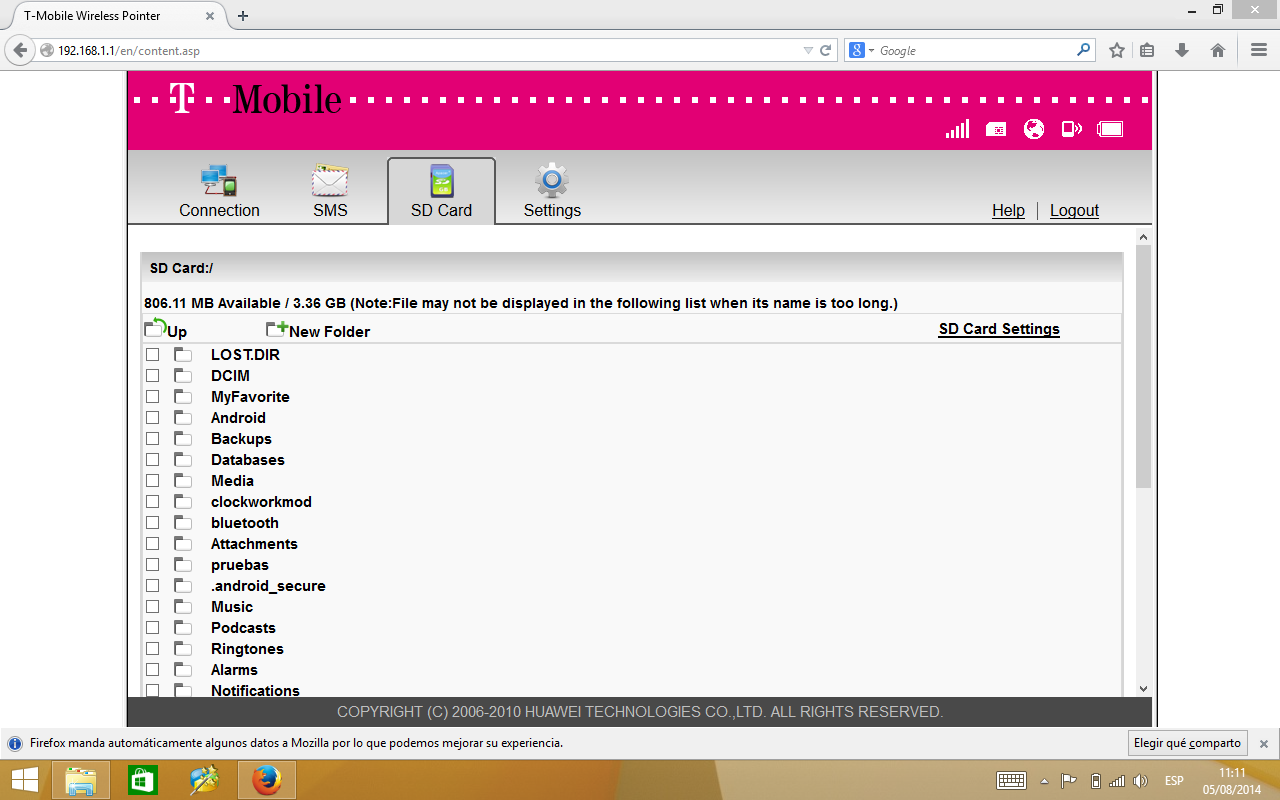Open the Firefox hamburger menu
The height and width of the screenshot is (800, 1280).
point(1259,50)
